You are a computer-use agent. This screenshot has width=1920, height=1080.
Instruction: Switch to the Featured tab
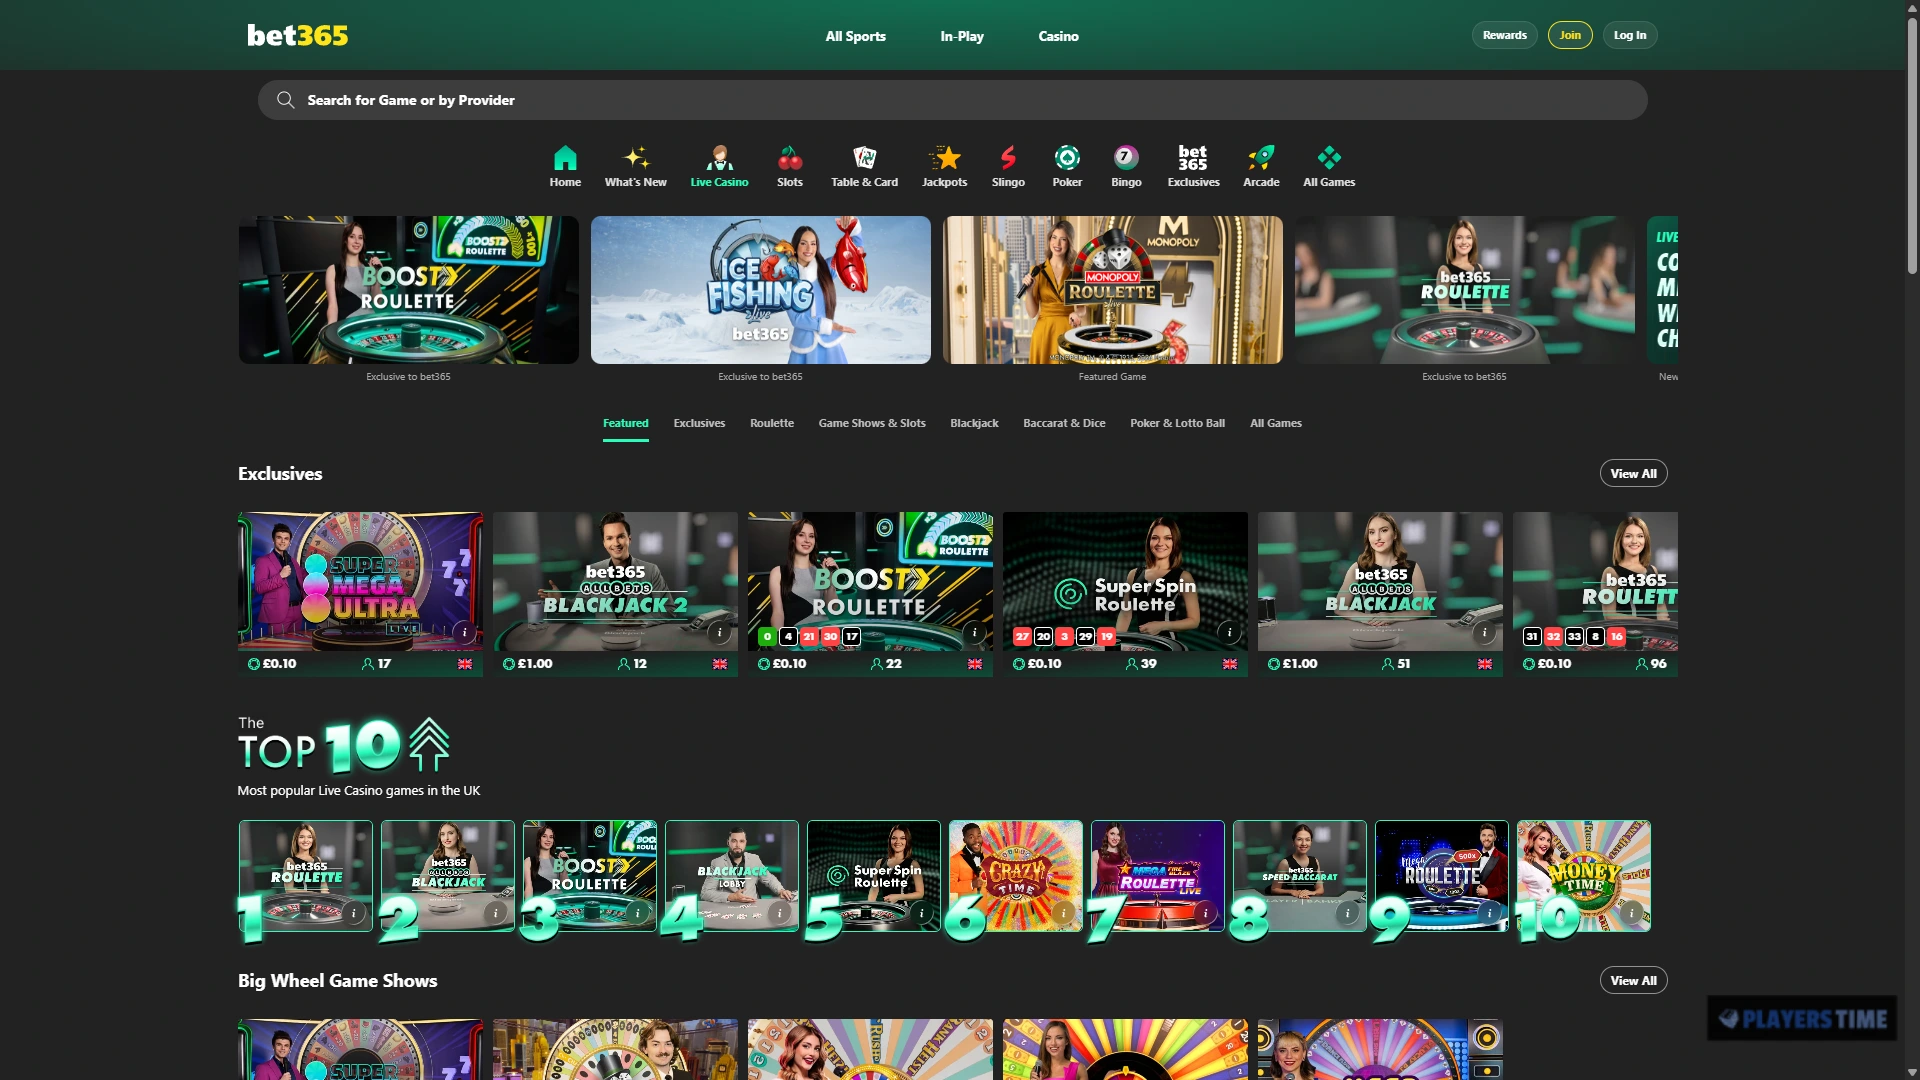click(625, 423)
